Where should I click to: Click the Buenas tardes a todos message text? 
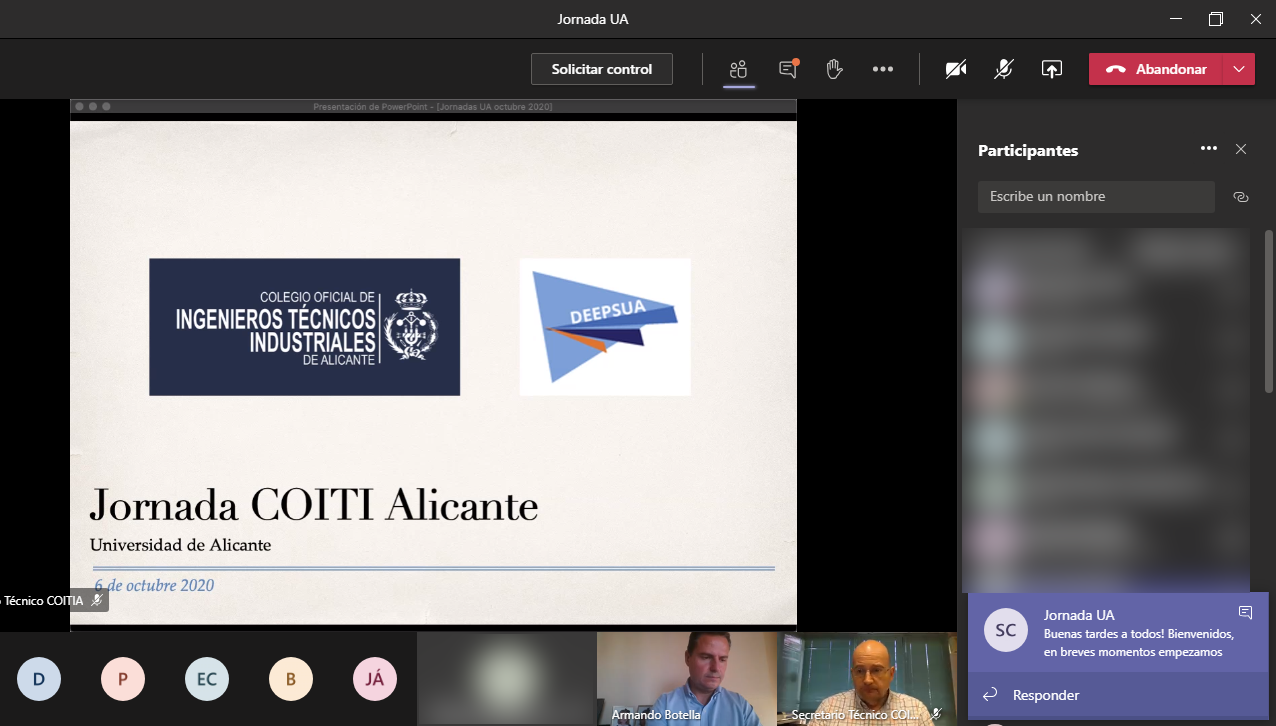1139,643
